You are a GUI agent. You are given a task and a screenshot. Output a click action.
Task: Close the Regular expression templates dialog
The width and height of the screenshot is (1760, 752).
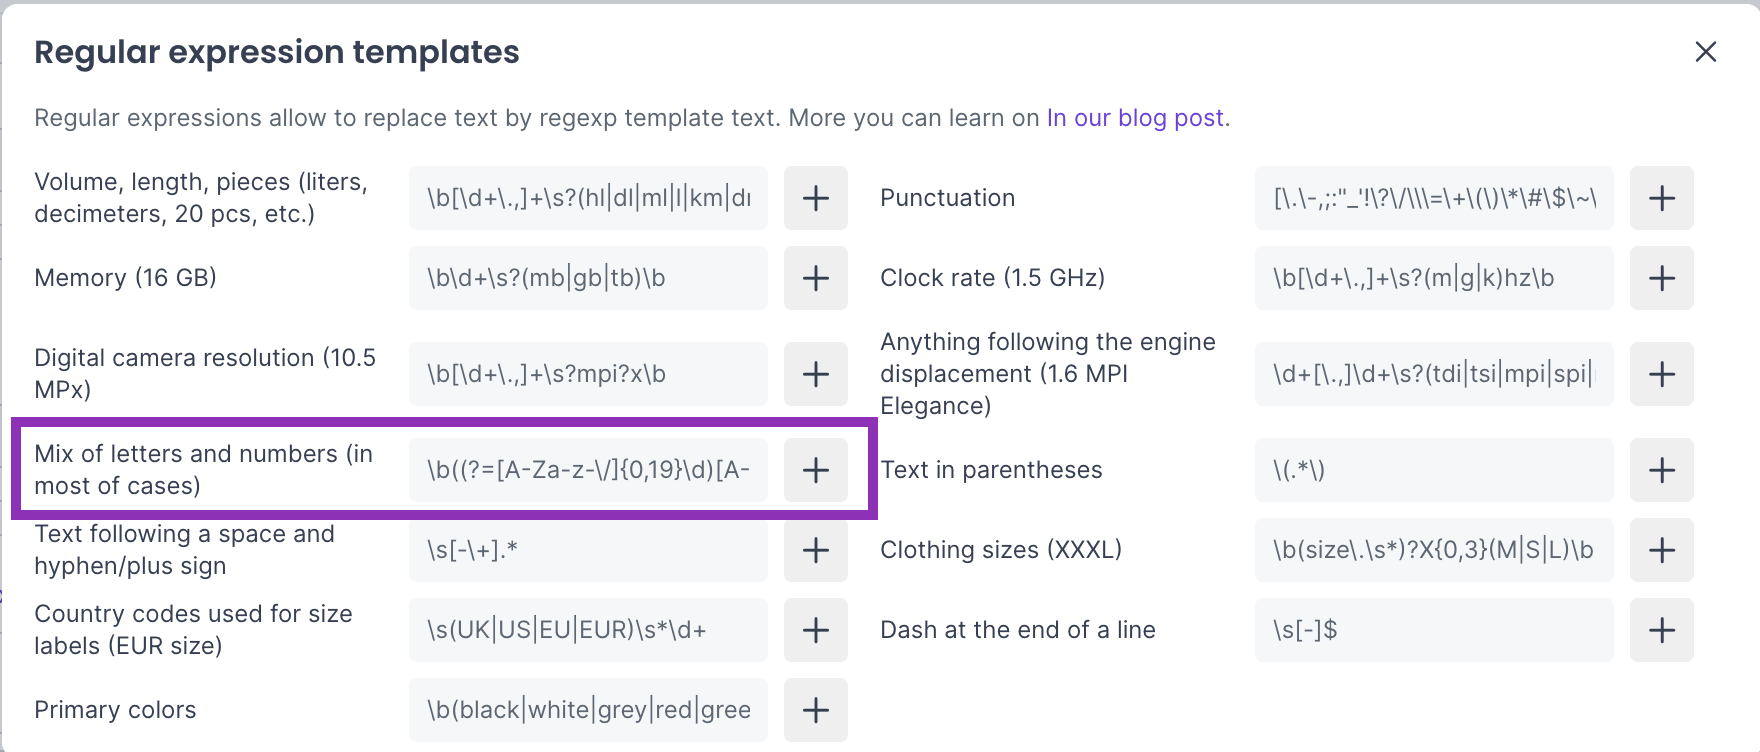[x=1706, y=52]
